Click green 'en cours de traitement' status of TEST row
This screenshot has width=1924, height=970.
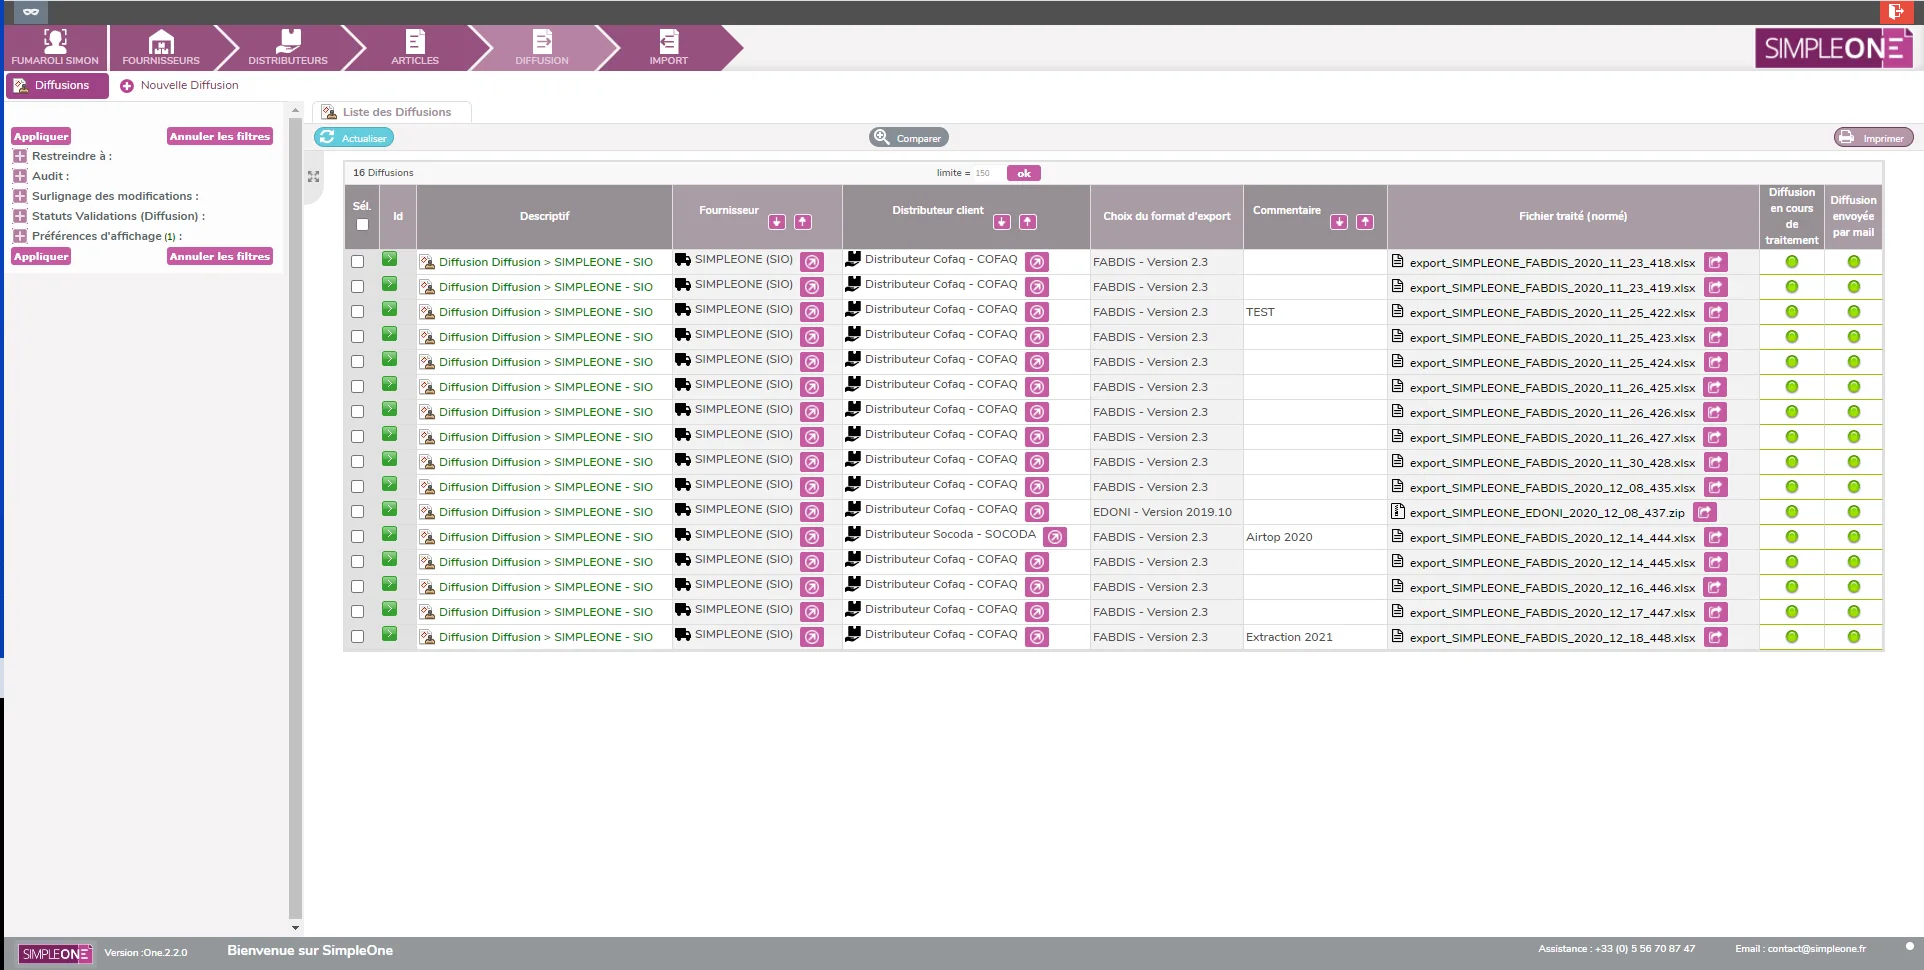coord(1792,312)
